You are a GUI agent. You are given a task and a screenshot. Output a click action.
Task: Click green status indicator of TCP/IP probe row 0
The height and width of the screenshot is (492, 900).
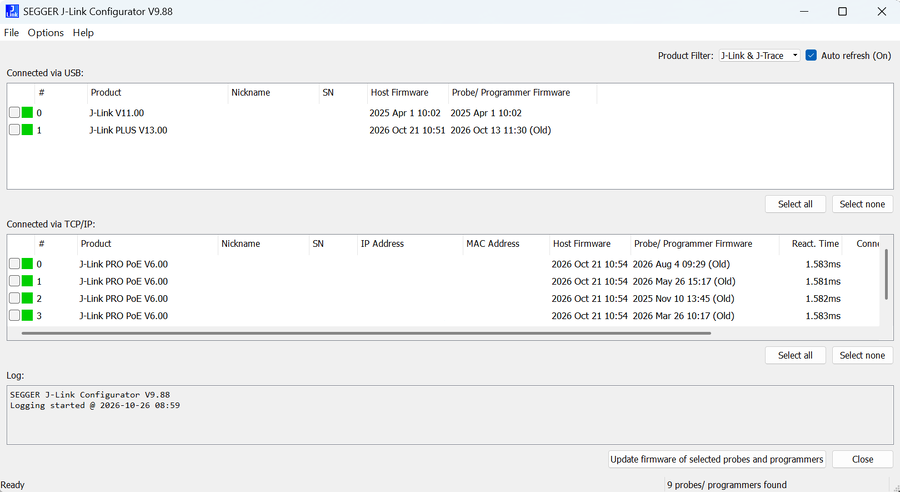point(27,264)
